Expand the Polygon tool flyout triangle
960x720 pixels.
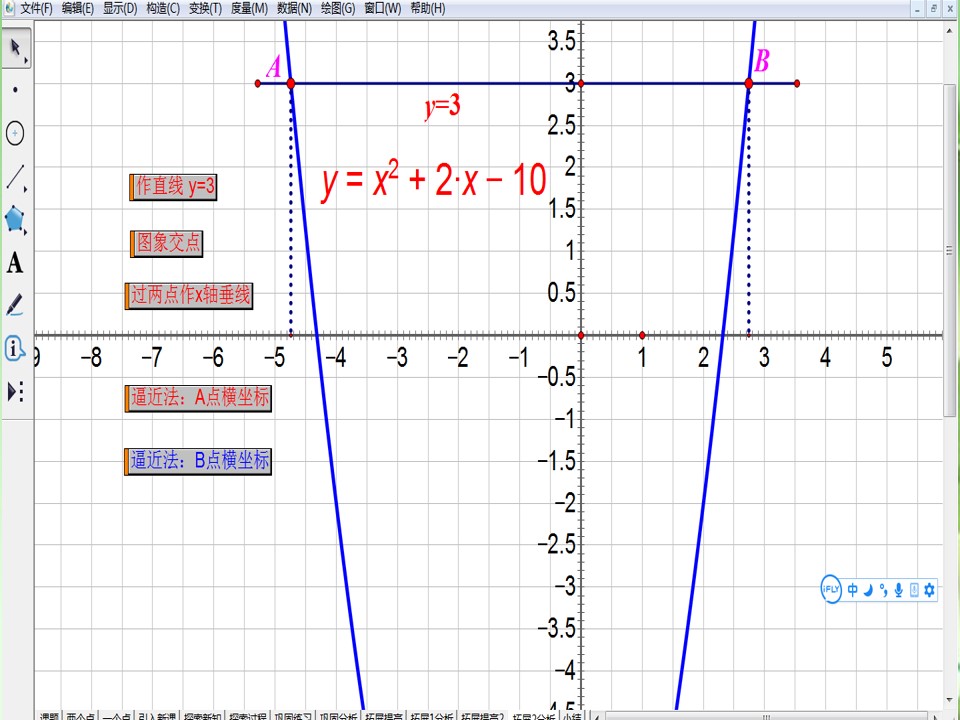click(x=26, y=233)
